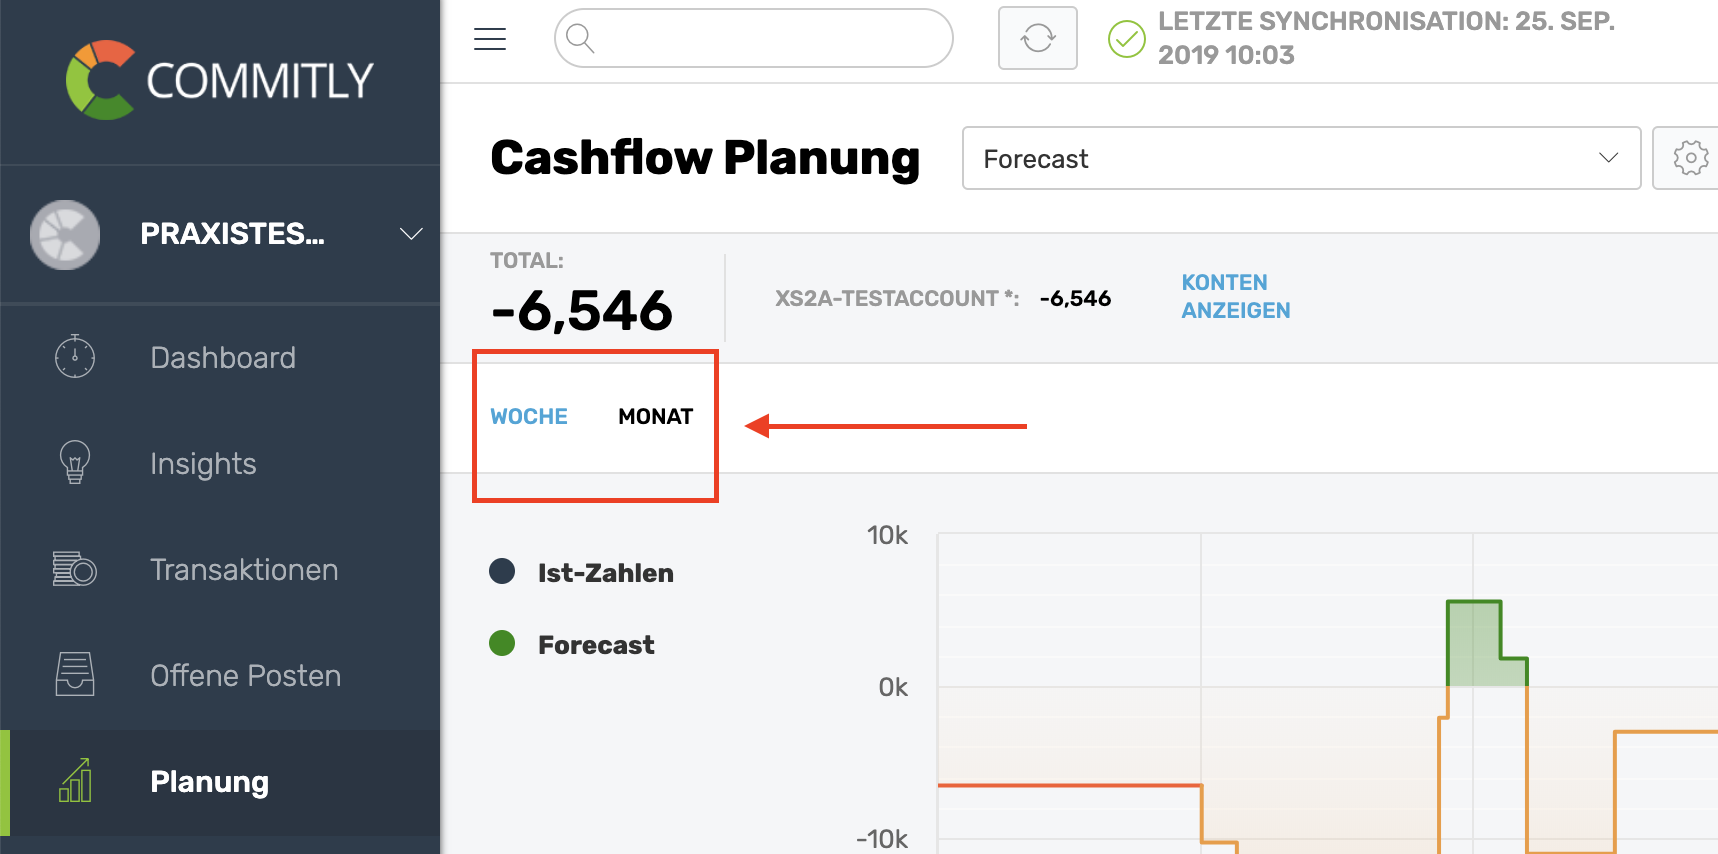Click the Commitly logo
Image resolution: width=1718 pixels, height=854 pixels.
pos(220,80)
